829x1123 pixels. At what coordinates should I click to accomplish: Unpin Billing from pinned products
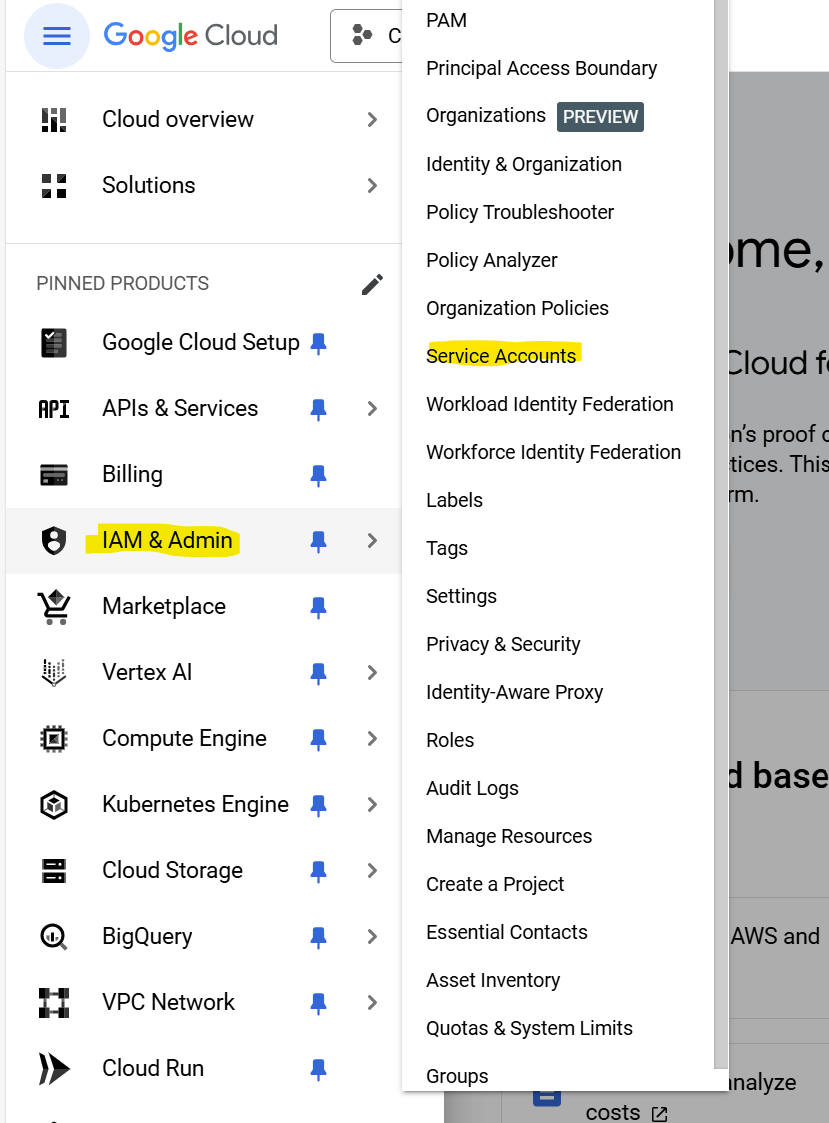(318, 475)
